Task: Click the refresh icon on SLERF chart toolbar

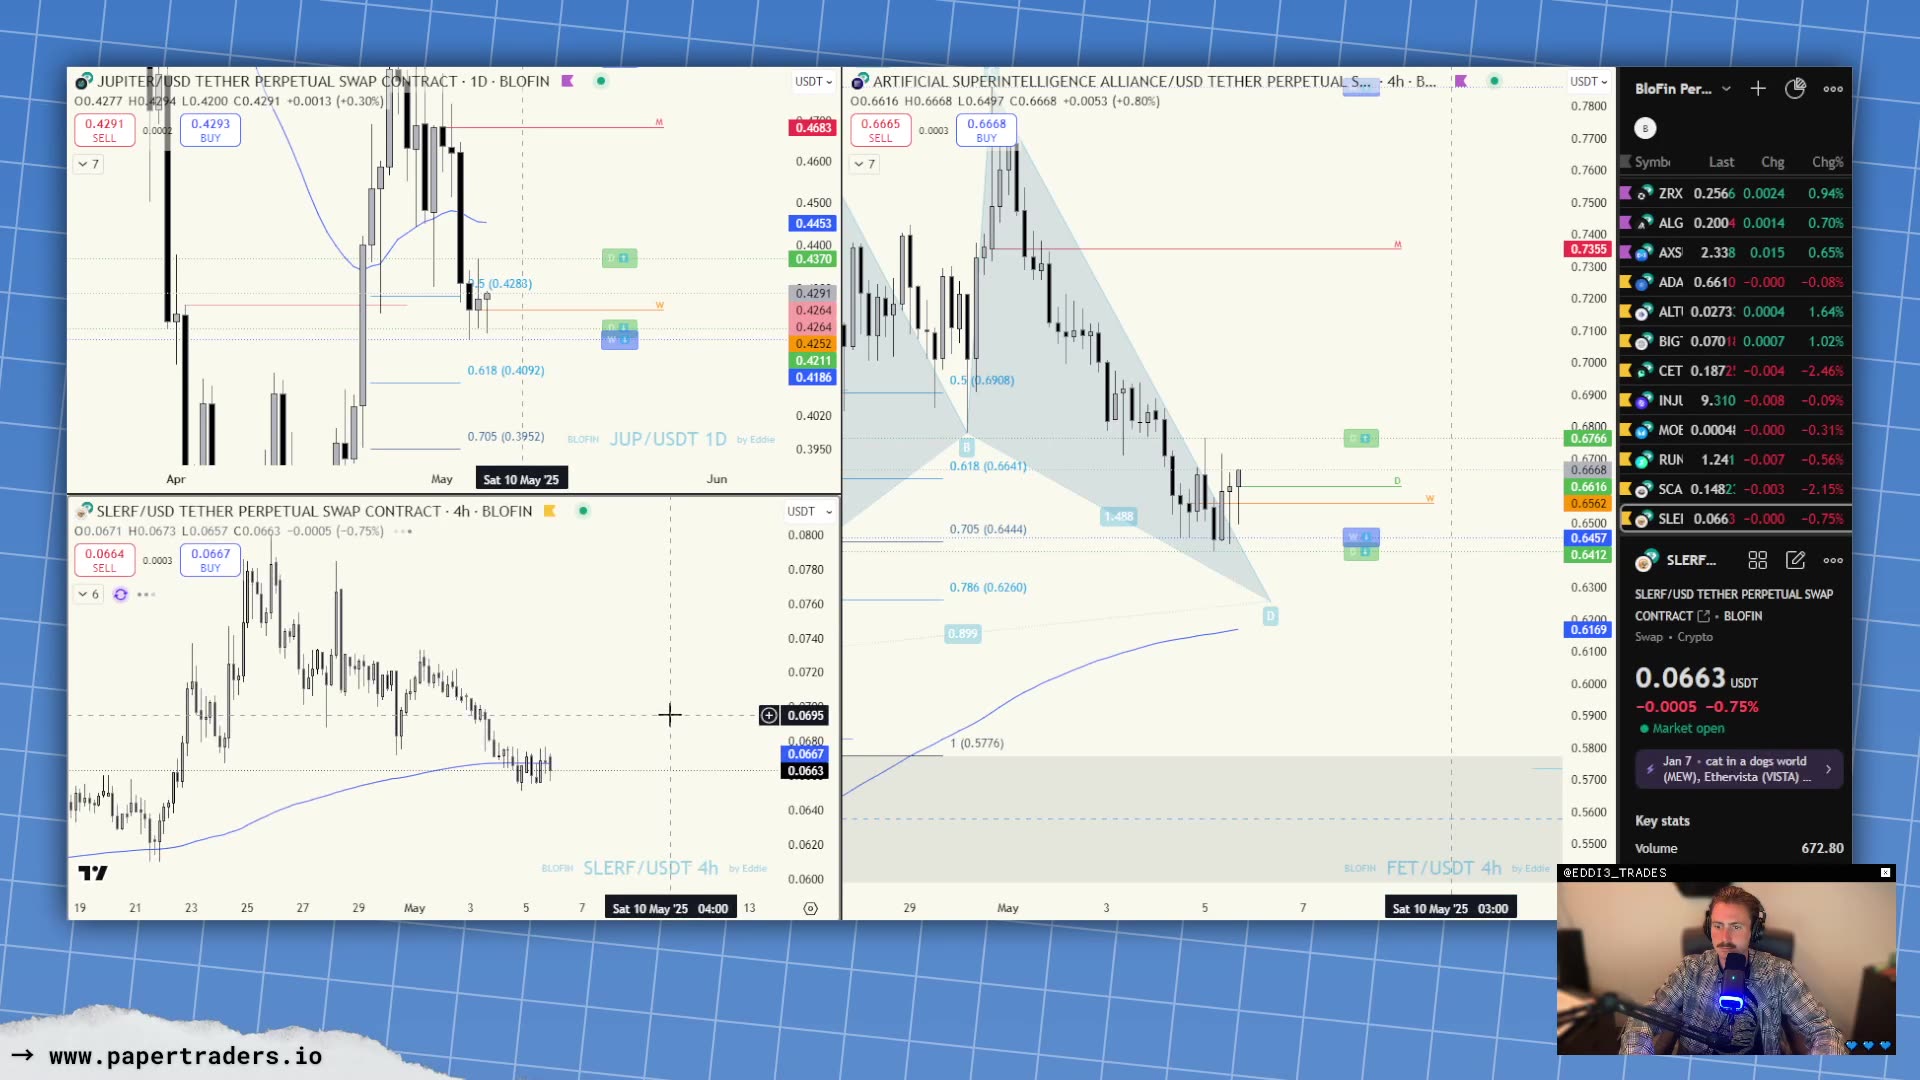Action: [120, 594]
